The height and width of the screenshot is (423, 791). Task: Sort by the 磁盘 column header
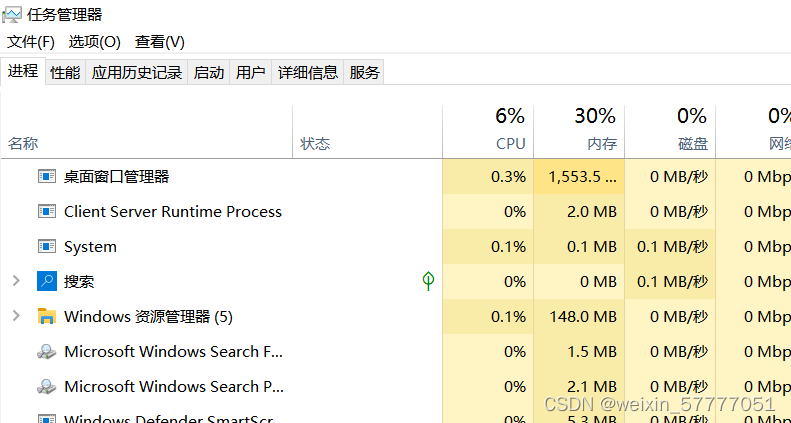(670, 132)
